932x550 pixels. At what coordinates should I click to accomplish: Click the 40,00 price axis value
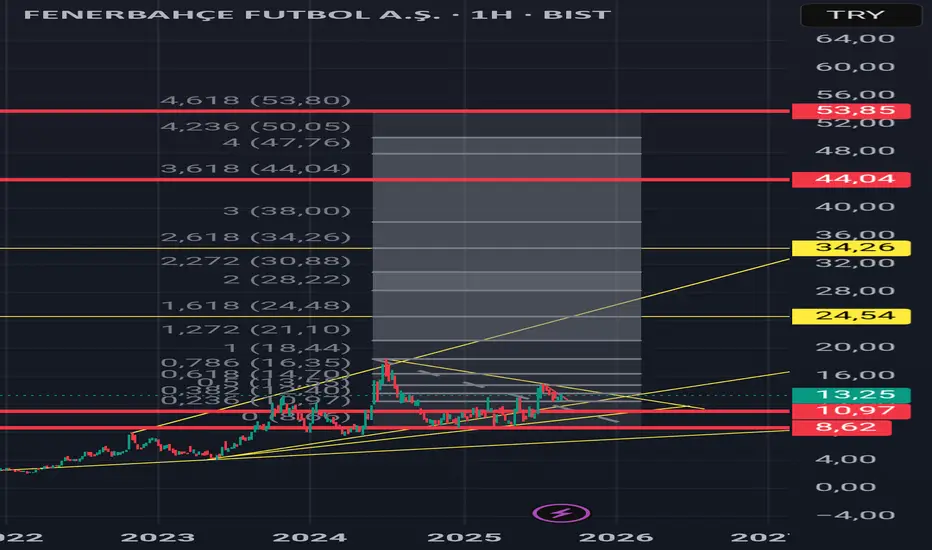855,207
